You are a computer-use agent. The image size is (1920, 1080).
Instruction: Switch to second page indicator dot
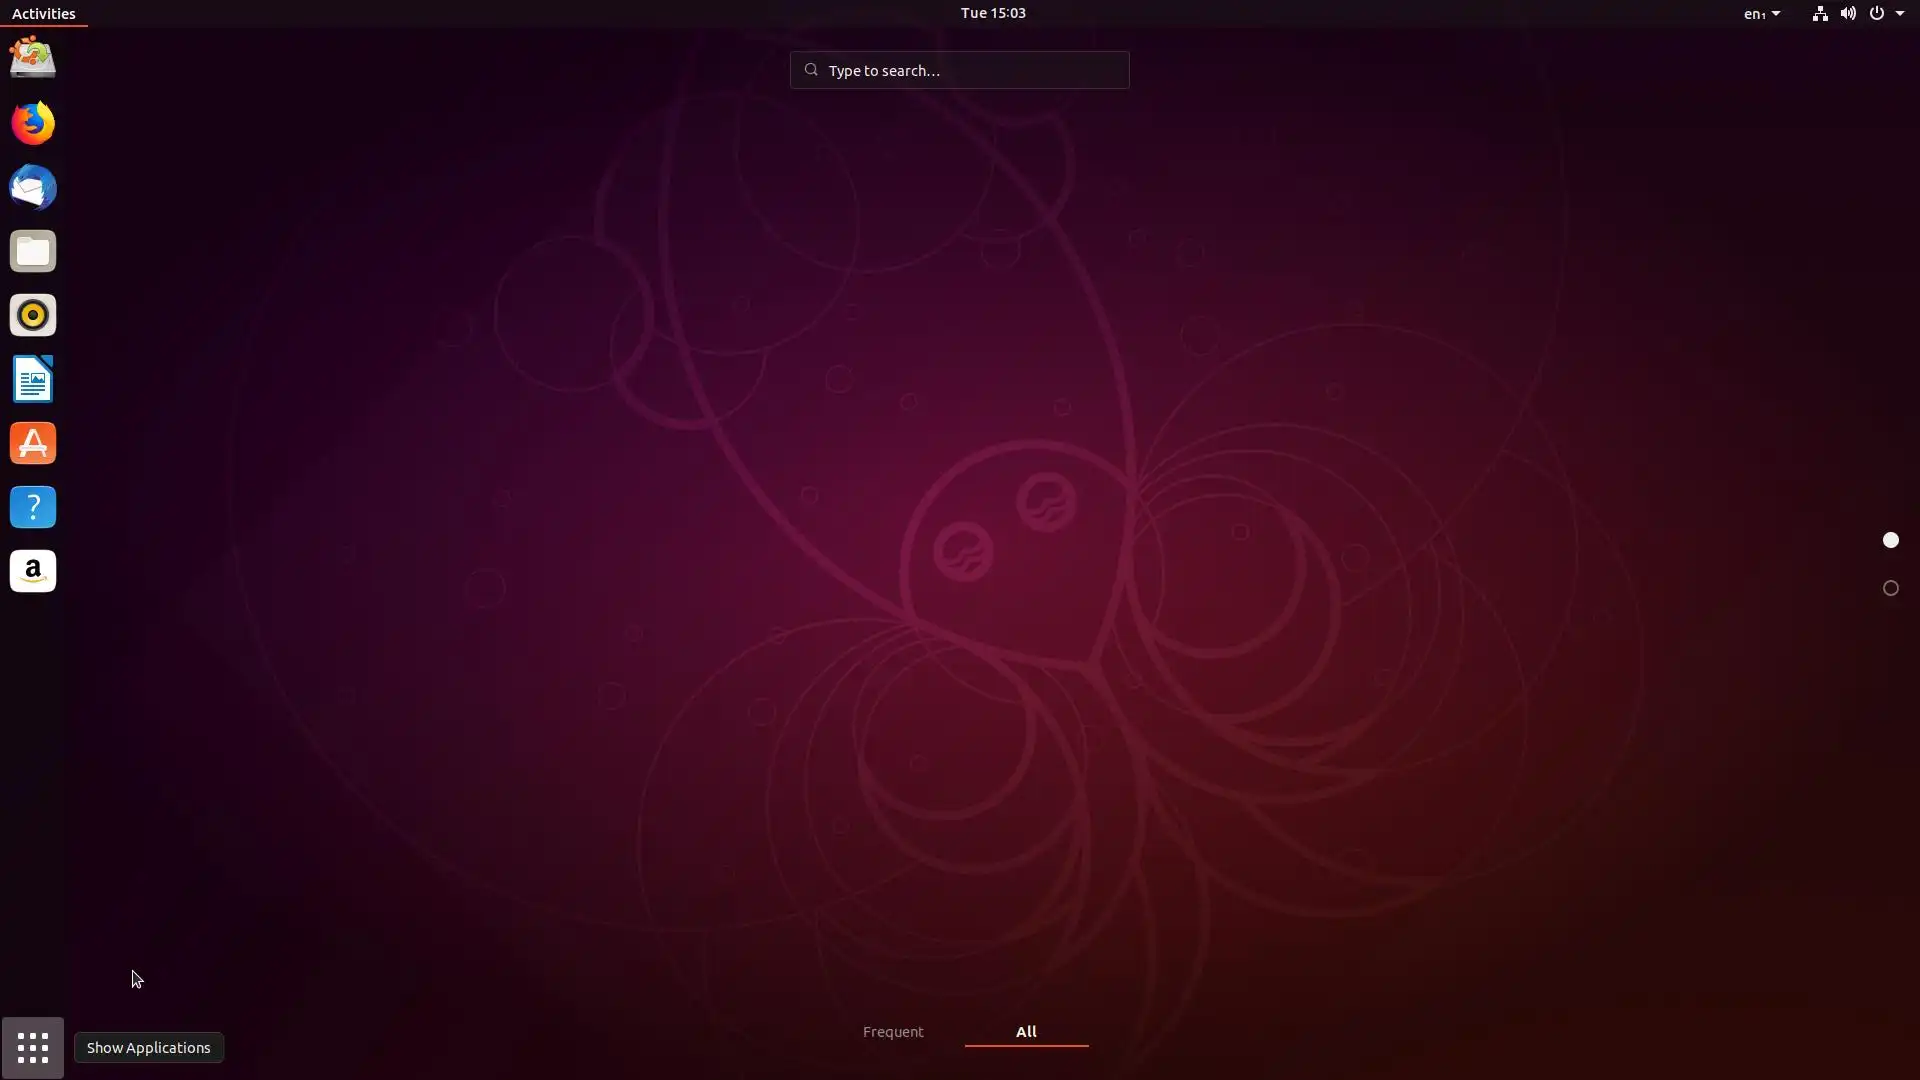coord(1890,588)
